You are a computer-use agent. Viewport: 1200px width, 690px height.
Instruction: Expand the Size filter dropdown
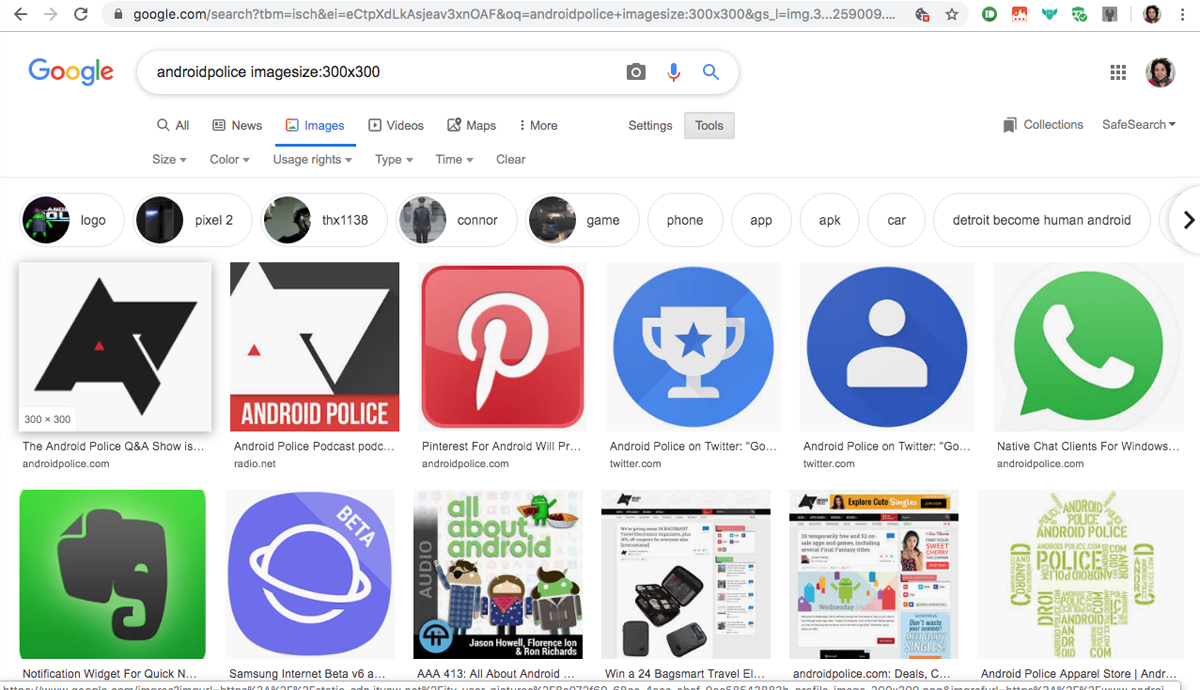168,159
